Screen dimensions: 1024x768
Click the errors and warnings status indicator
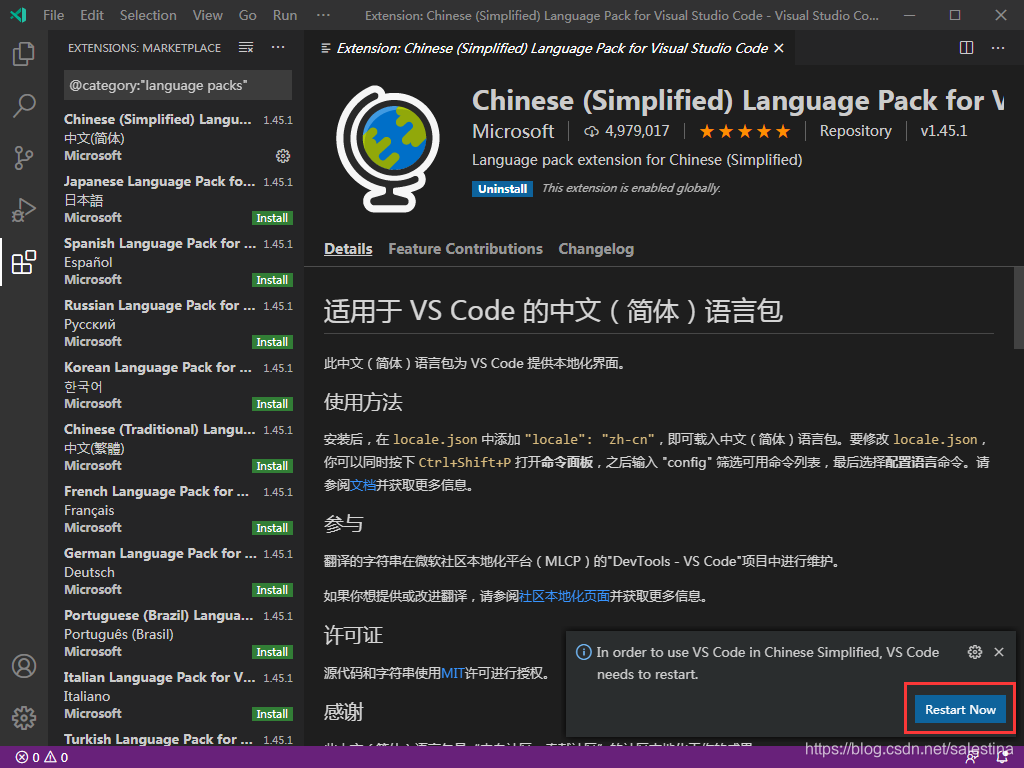[x=42, y=758]
